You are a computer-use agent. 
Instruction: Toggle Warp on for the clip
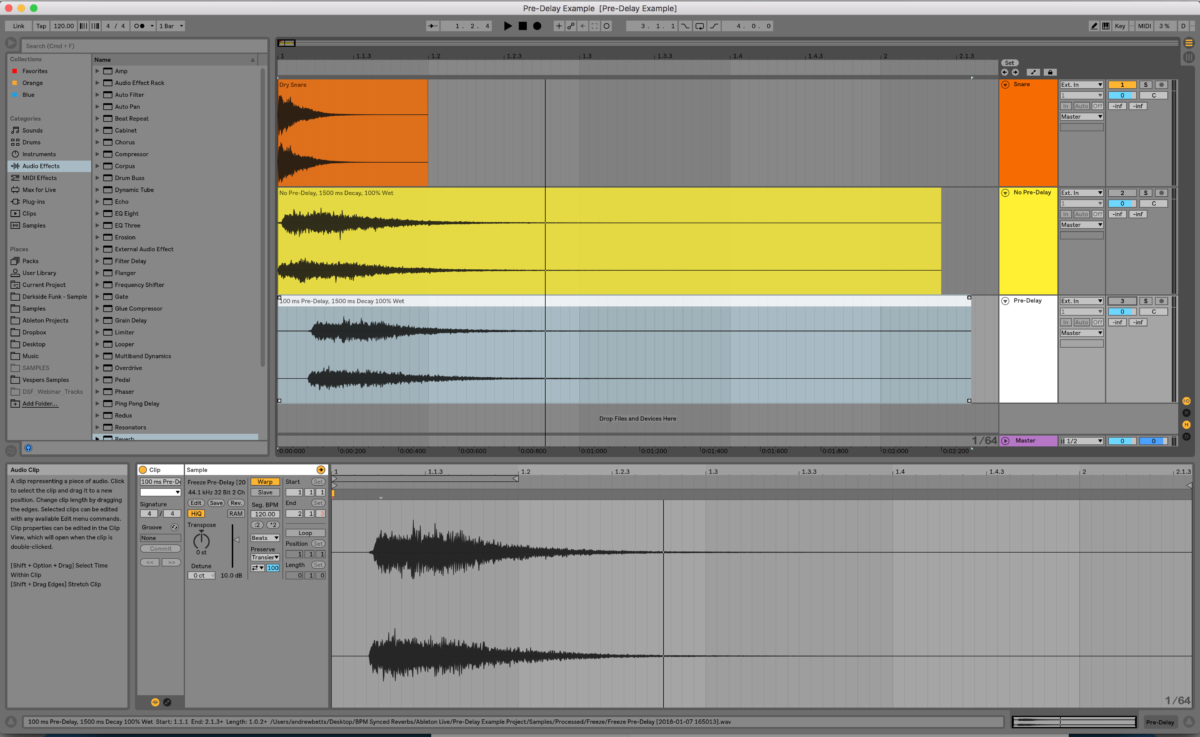coord(265,482)
